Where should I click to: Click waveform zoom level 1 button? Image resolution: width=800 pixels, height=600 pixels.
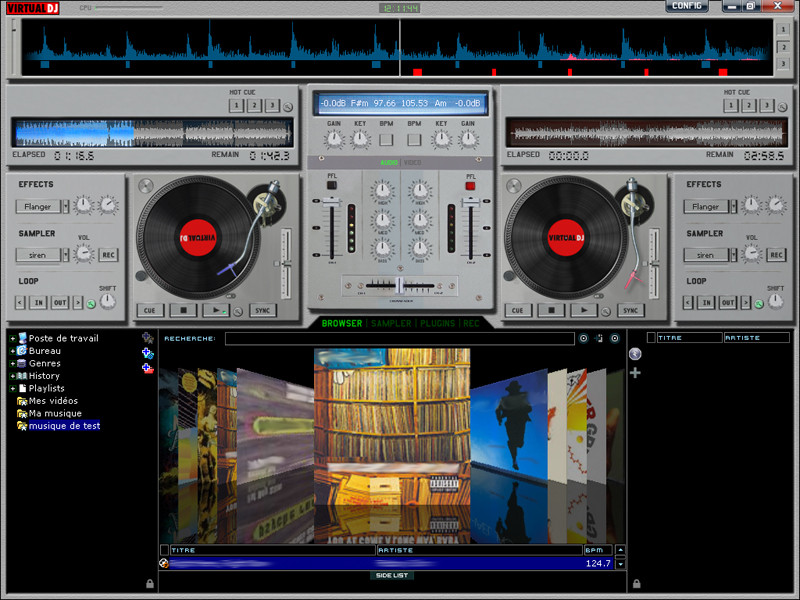[x=783, y=28]
